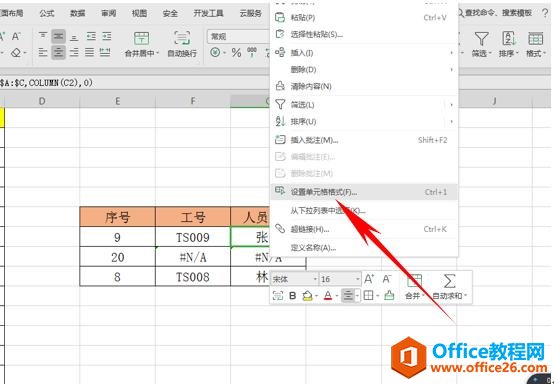Screen dimensions: 554x385
Task: Toggle 自动换行 wrap text
Action: tap(182, 44)
